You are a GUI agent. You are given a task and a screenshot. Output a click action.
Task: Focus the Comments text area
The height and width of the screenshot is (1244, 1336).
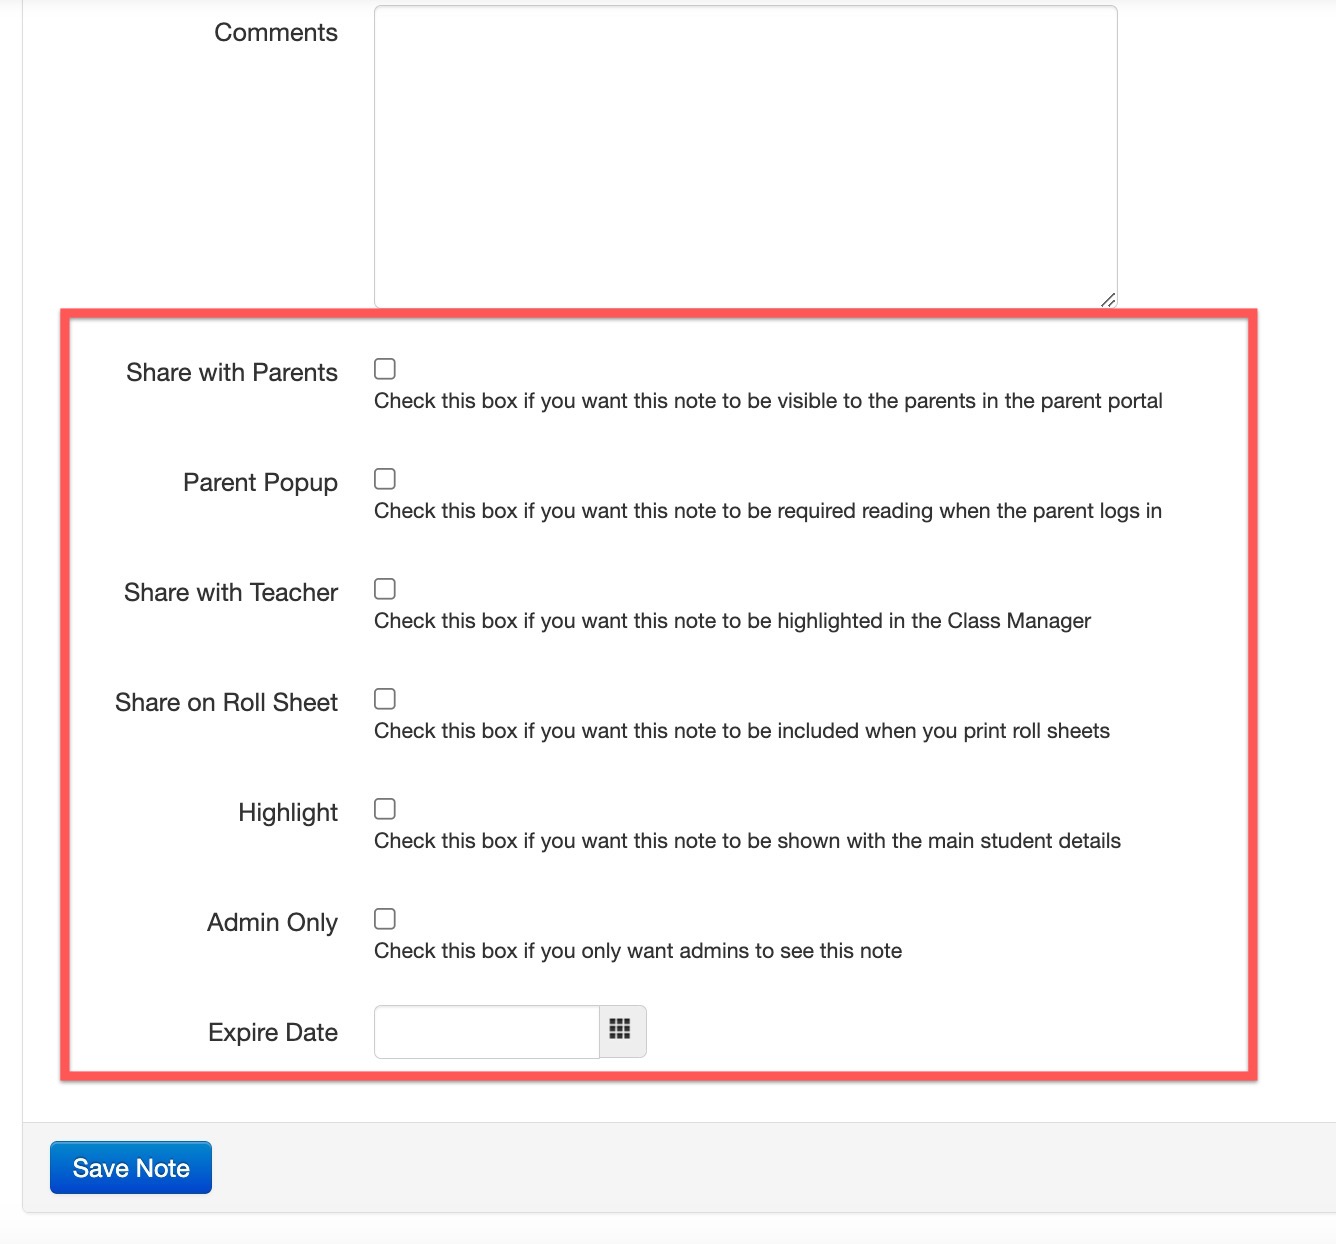(x=746, y=156)
